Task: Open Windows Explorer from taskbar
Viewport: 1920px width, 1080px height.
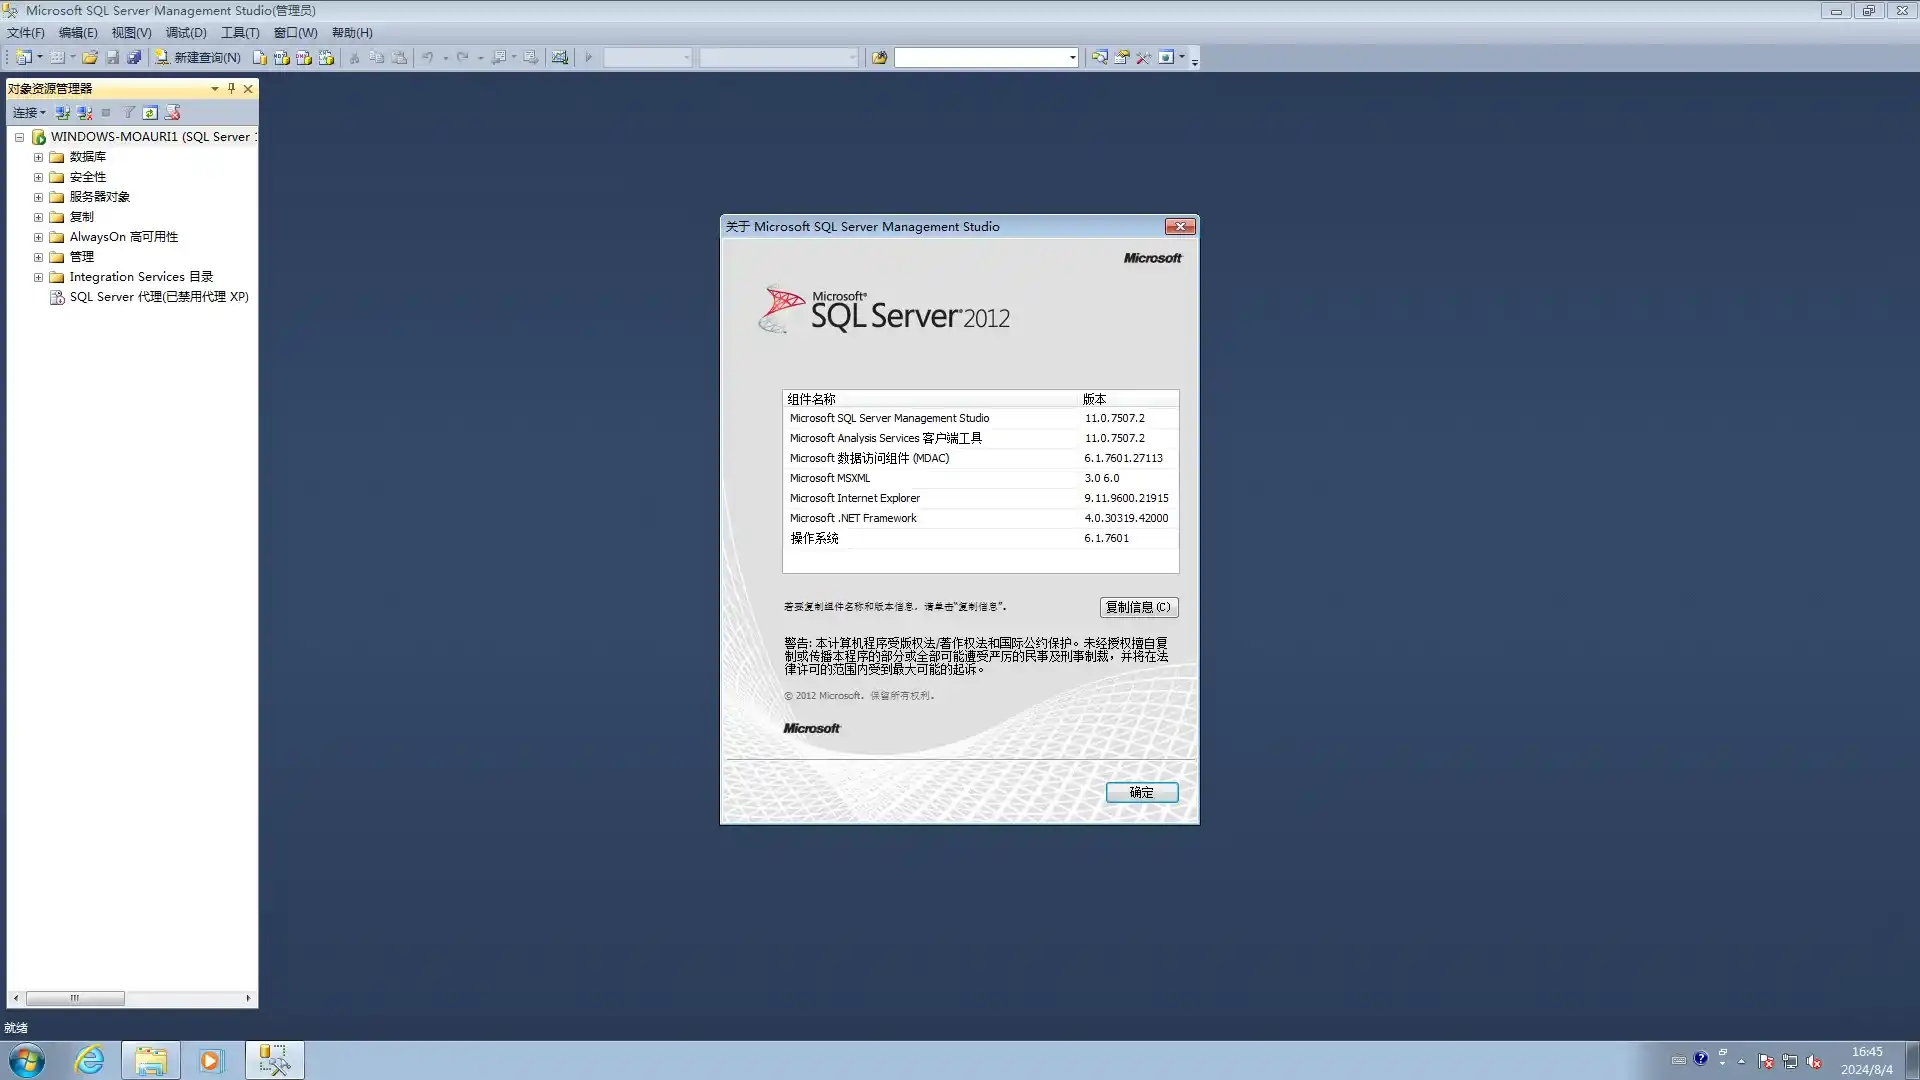Action: 151,1060
